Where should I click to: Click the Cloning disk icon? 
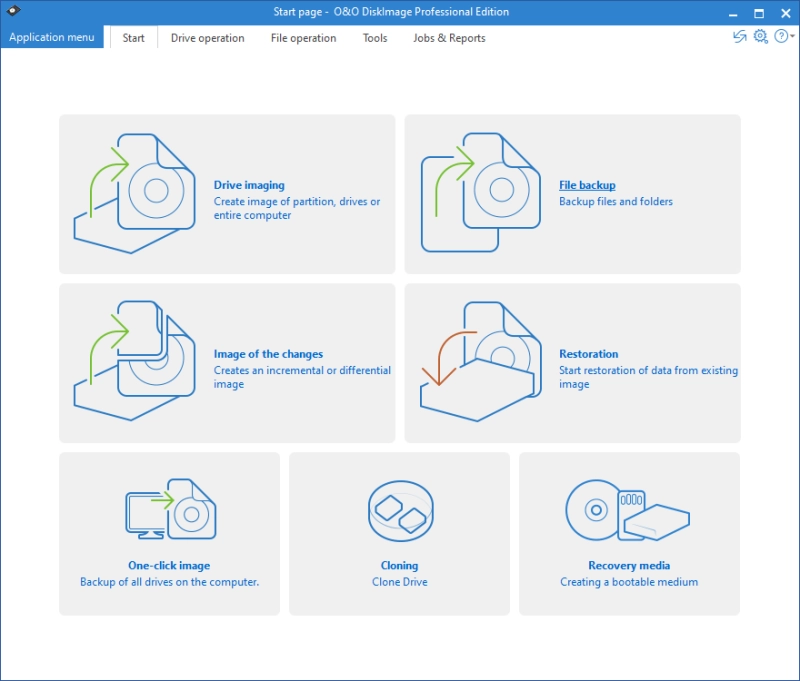(x=401, y=511)
